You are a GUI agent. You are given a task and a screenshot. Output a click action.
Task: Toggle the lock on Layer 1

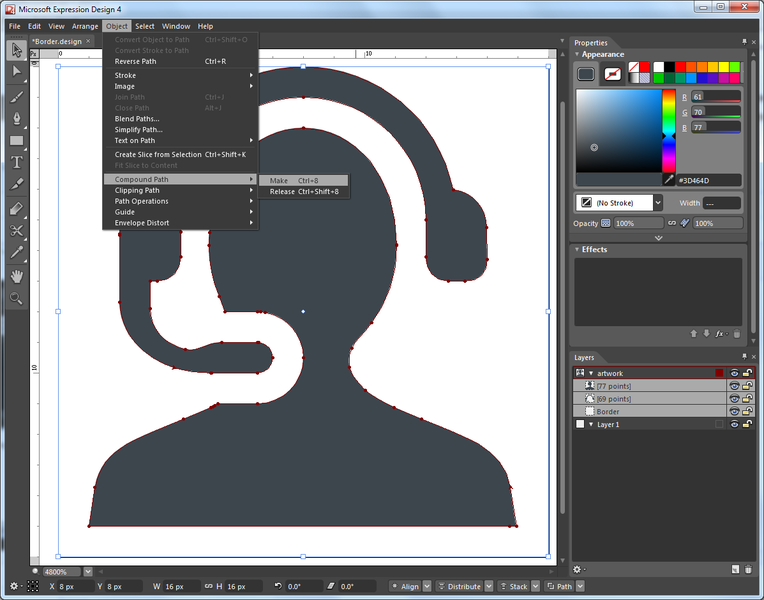click(747, 424)
